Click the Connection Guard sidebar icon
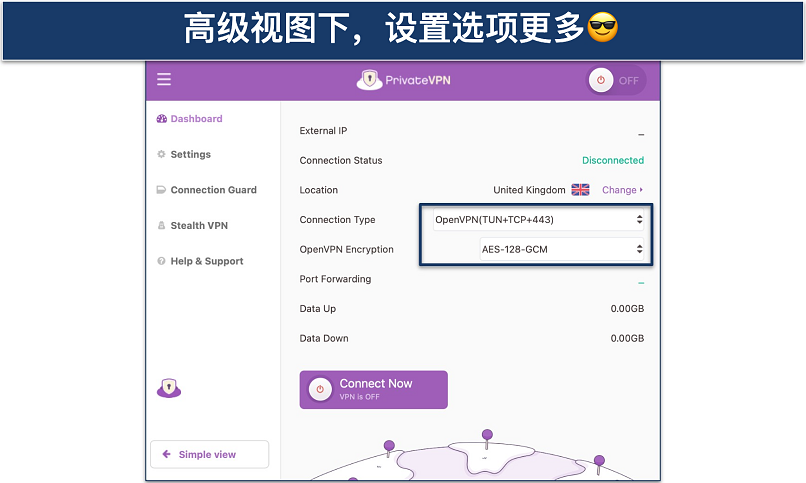806x483 pixels. (162, 190)
